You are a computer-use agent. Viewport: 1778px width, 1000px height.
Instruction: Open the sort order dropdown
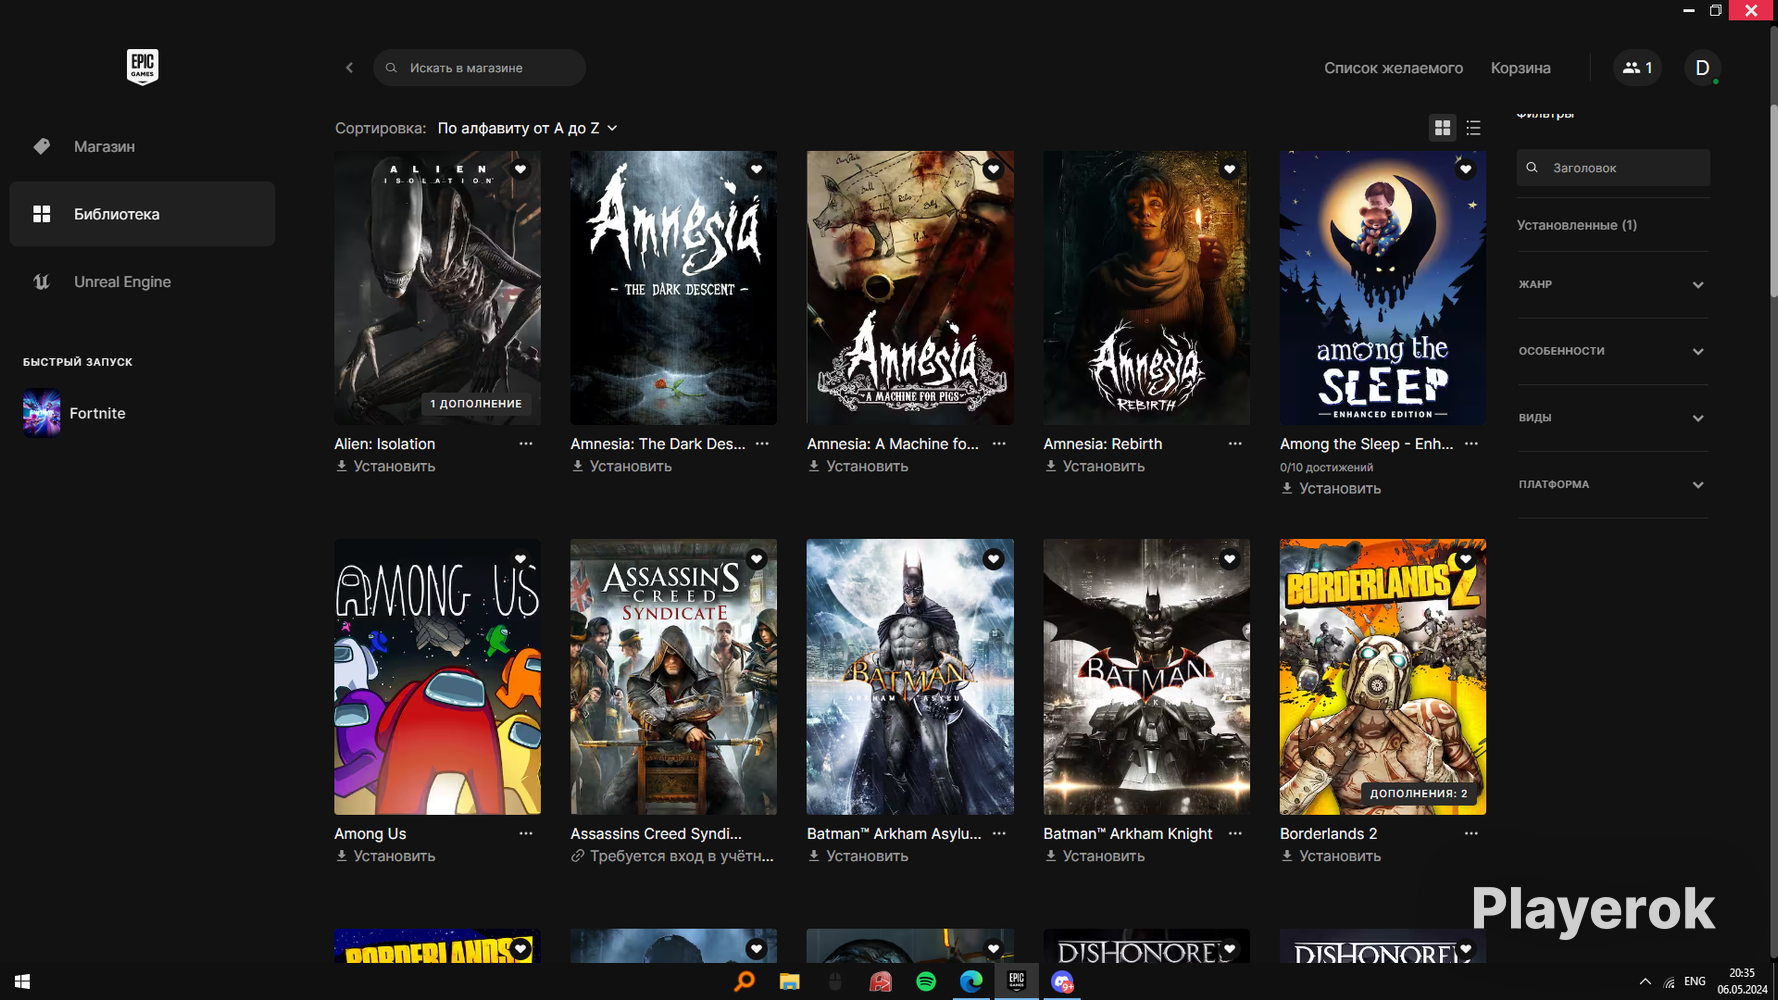tap(527, 128)
